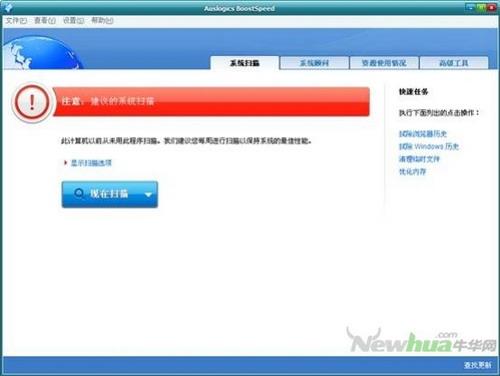
Task: Click the 快捷任务 heading text
Action: click(413, 92)
